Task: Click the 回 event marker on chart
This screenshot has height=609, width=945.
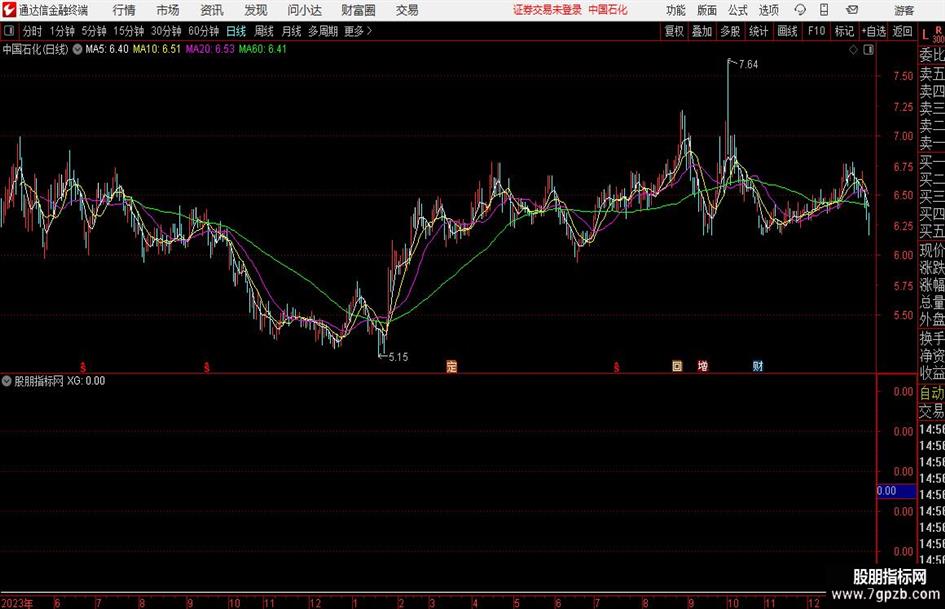Action: [677, 366]
